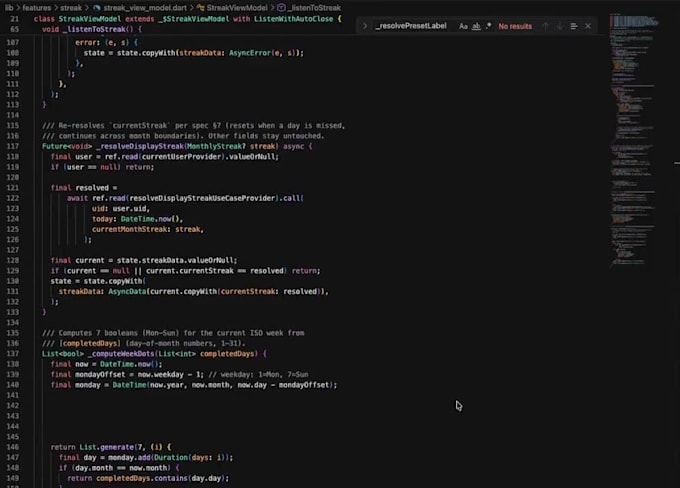Click '_computeWeekDots' method name on line 137
This screenshot has width=680, height=488.
121,354
